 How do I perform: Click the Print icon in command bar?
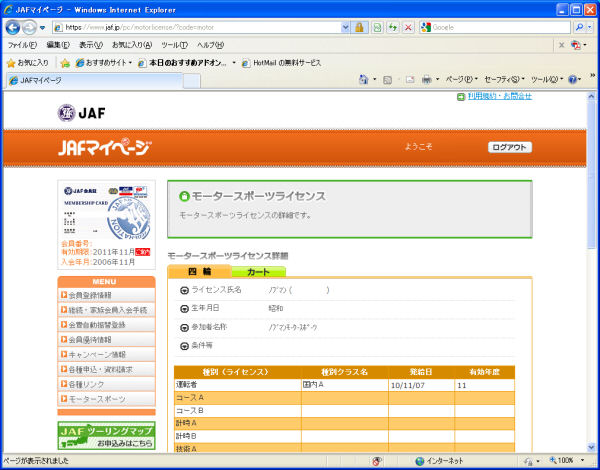(x=426, y=79)
